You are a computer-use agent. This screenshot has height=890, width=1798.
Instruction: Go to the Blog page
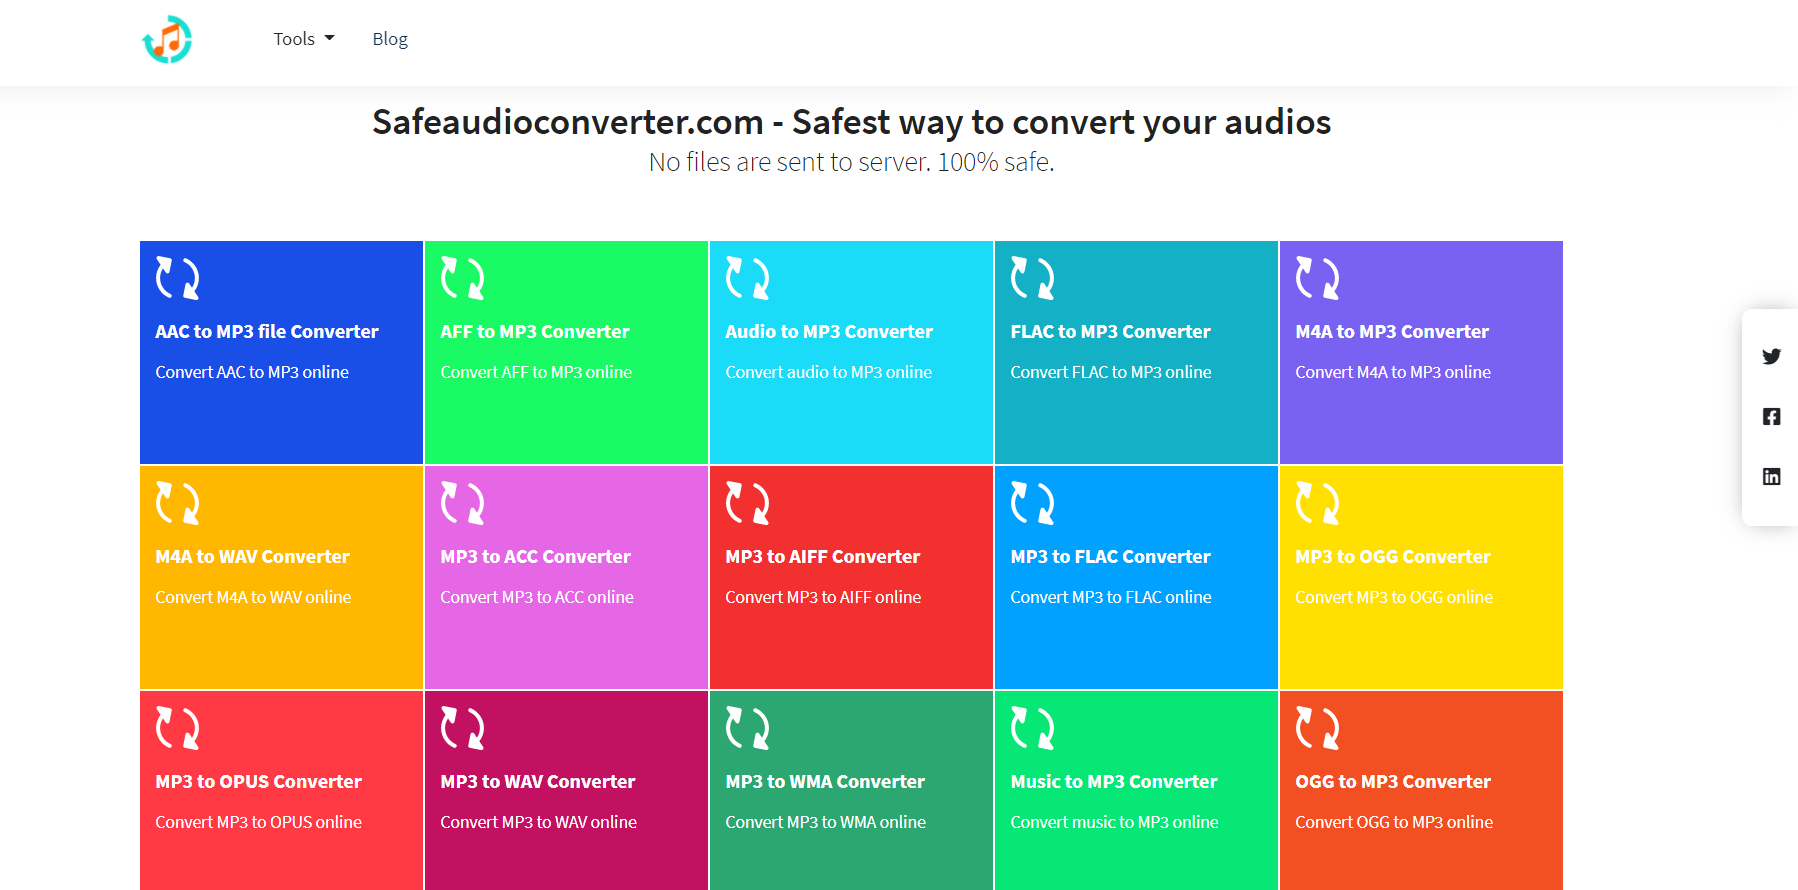tap(389, 39)
